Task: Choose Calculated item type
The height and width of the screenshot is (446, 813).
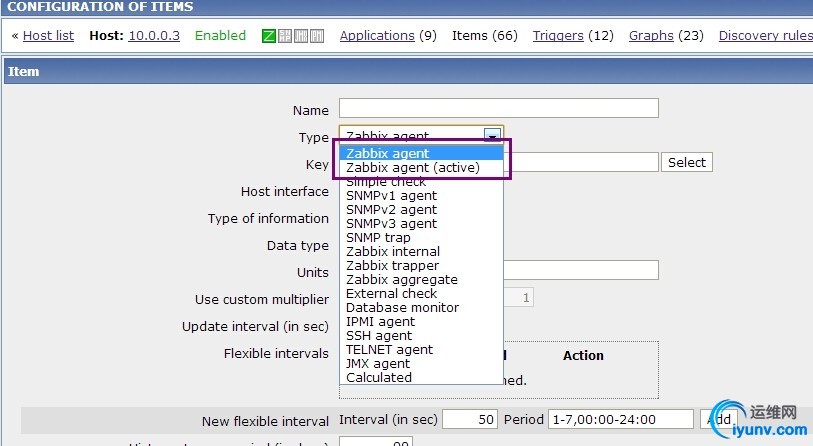Action: click(421, 378)
